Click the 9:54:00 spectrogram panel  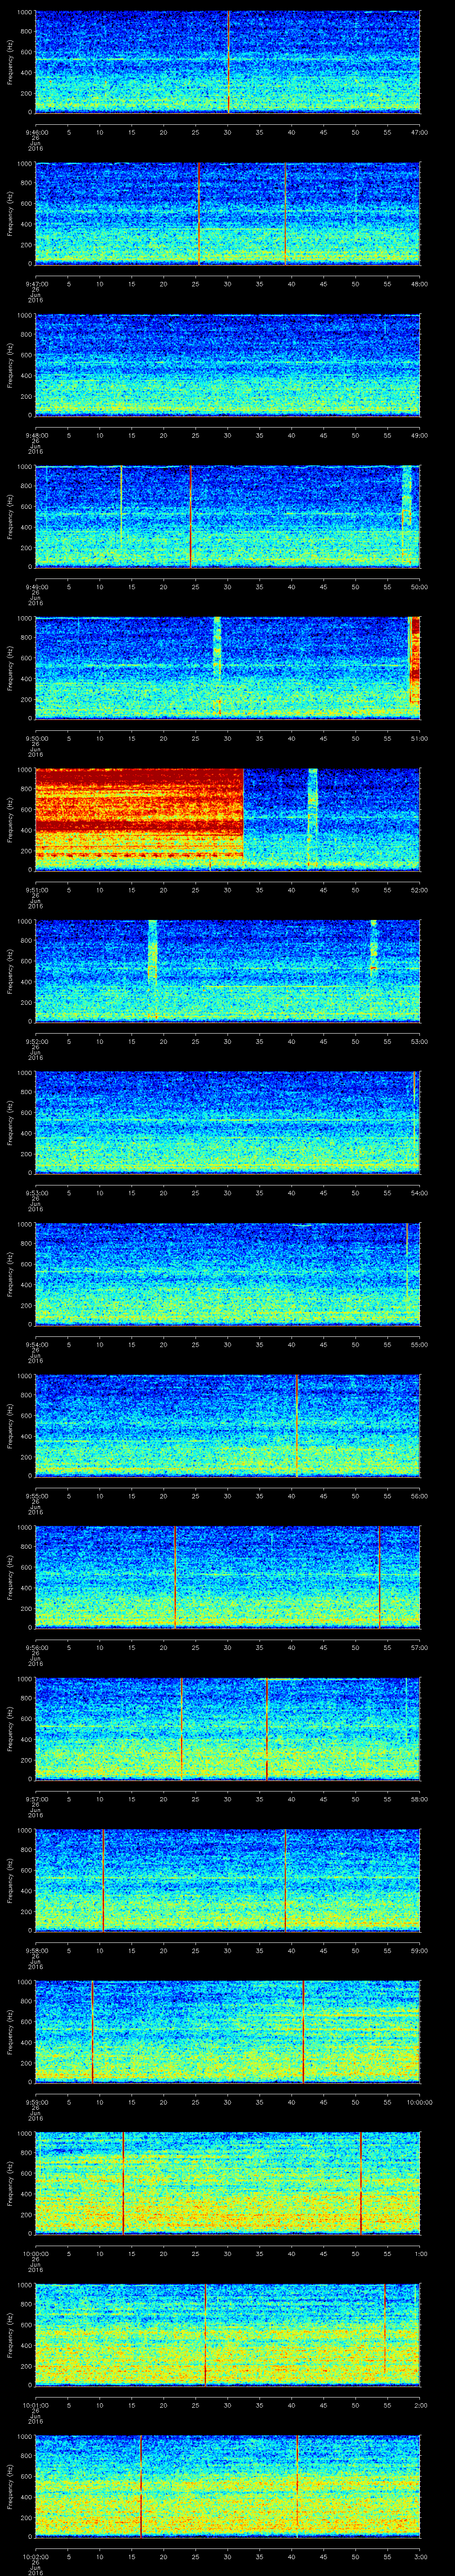click(x=227, y=1273)
